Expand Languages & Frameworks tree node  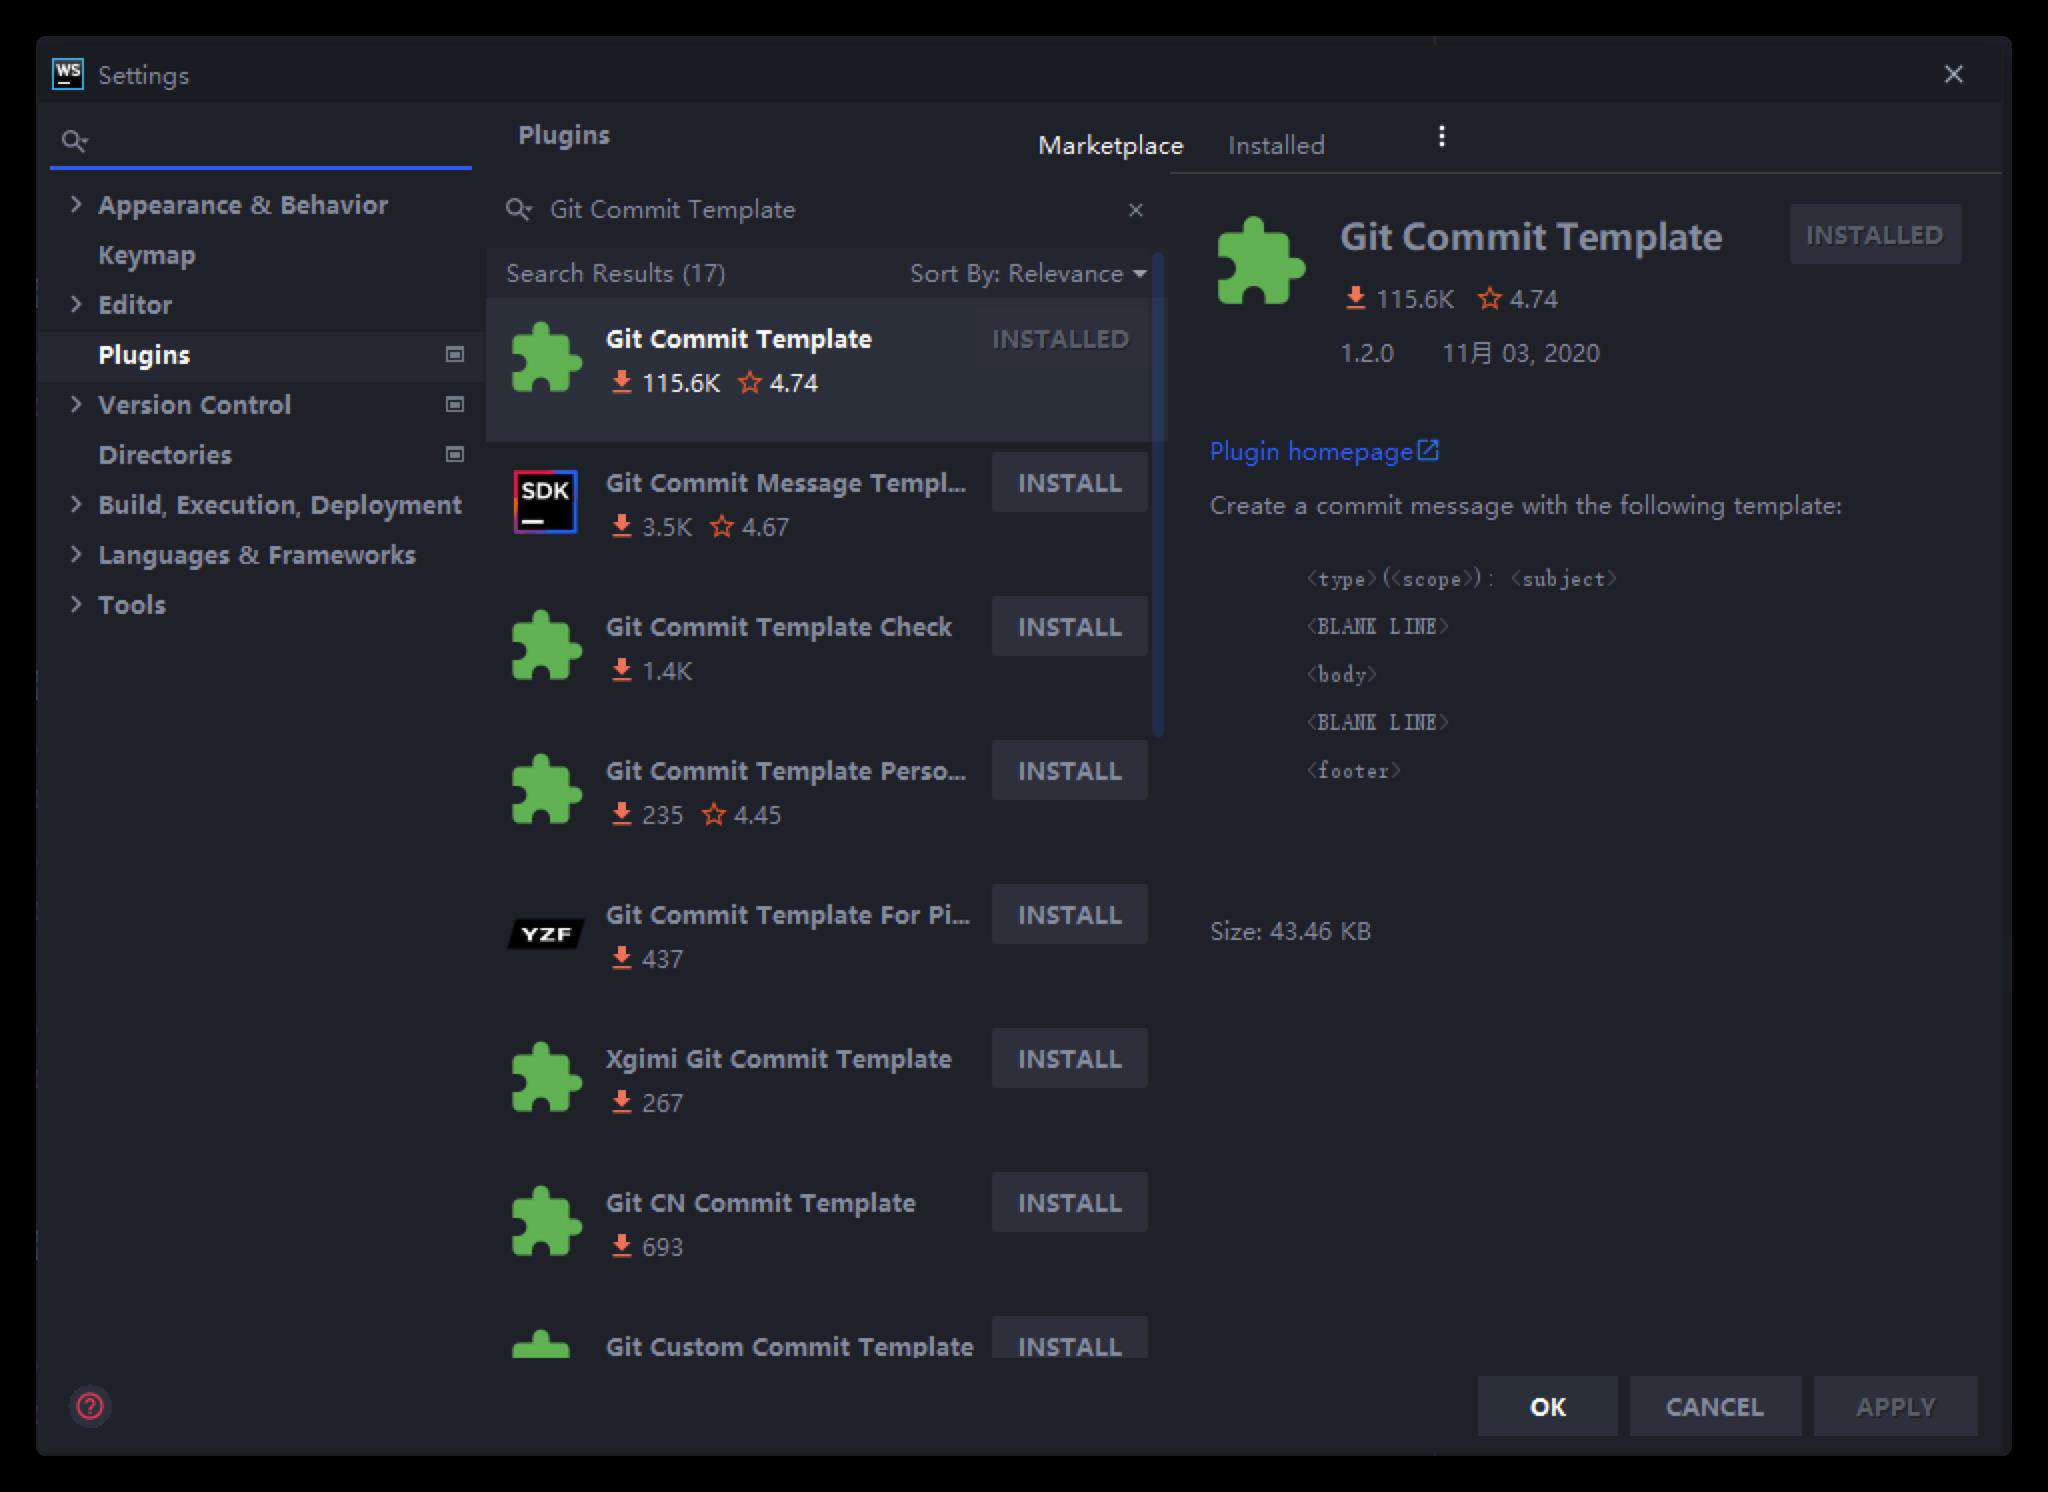[75, 554]
